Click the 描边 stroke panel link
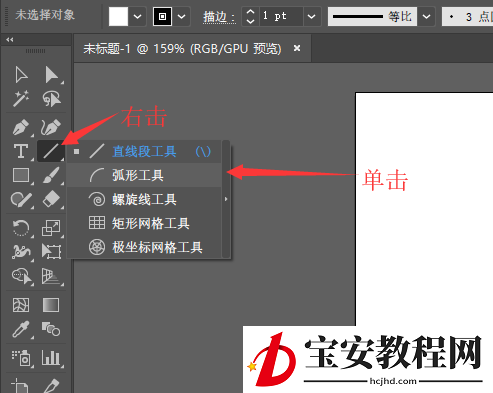 click(219, 17)
